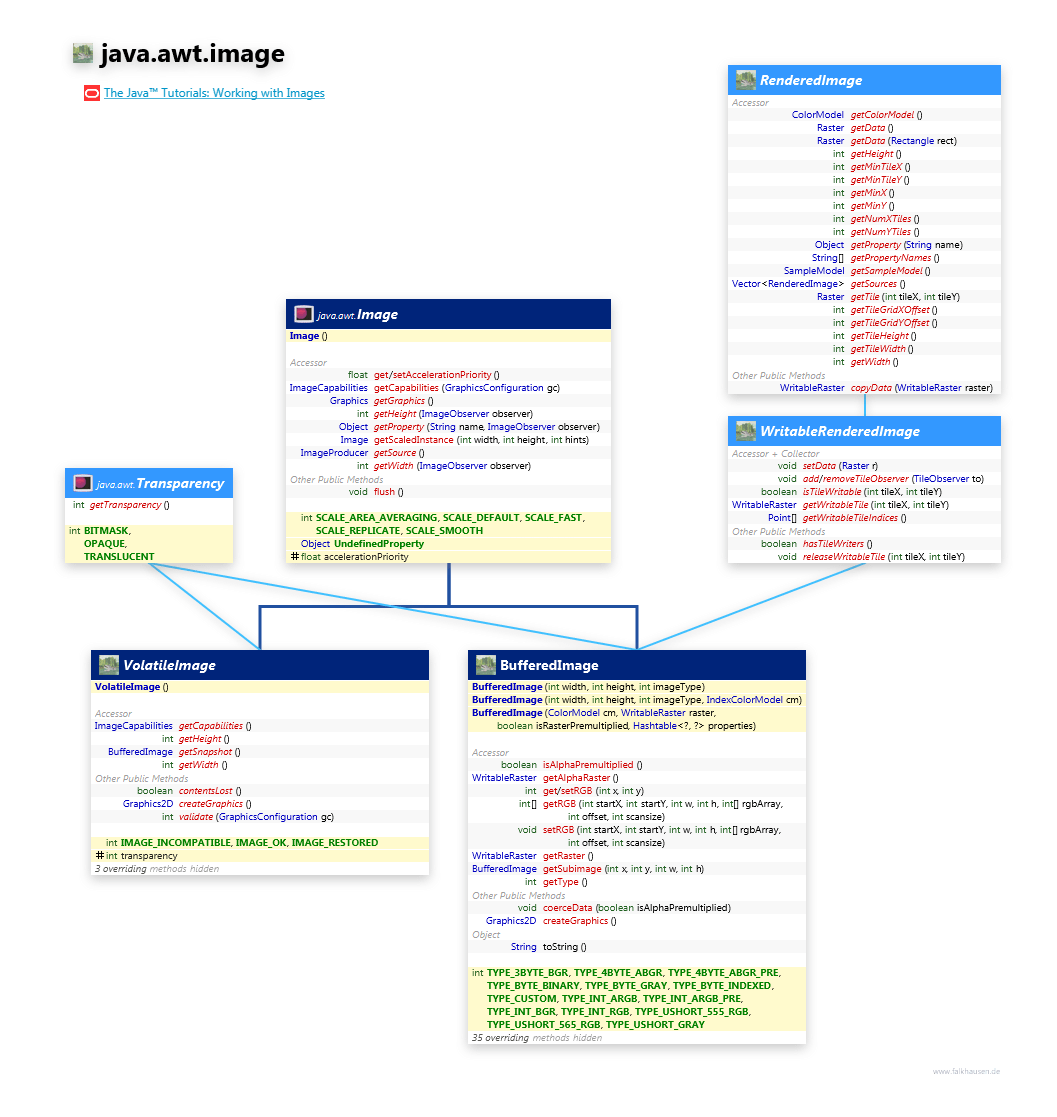This screenshot has height=1117, width=1057.
Task: Click get/setAccelerationPriority method
Action: 432,375
